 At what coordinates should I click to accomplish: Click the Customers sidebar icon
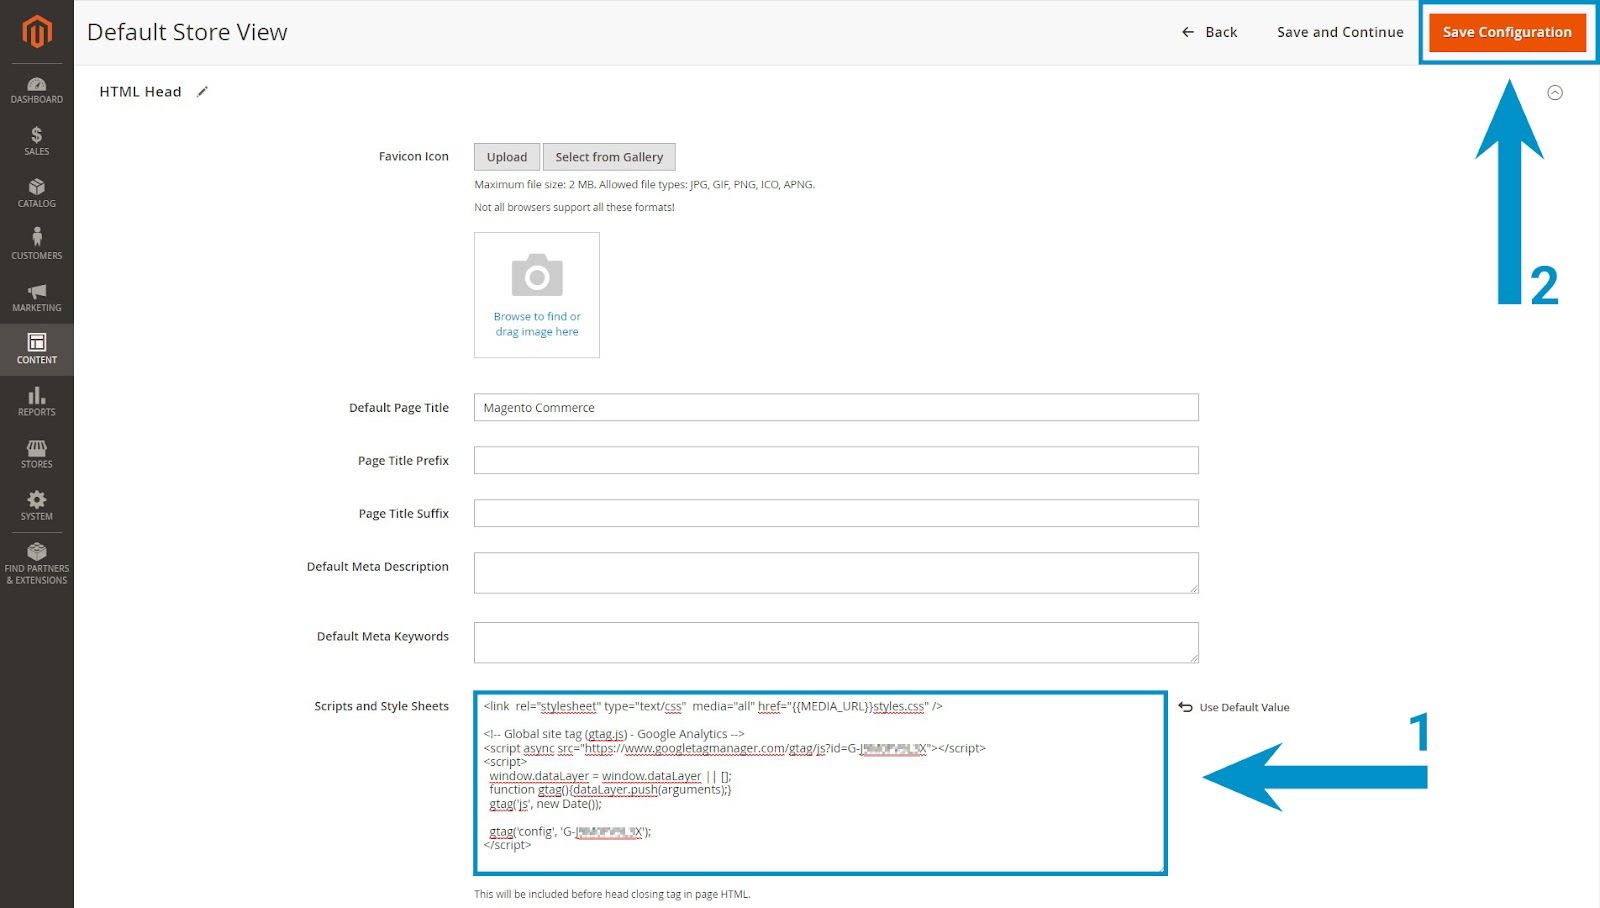36,242
